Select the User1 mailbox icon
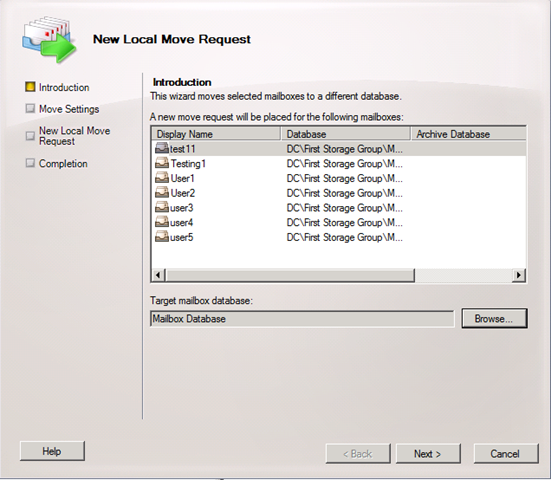Screen dimensions: 551x480 click(x=162, y=178)
